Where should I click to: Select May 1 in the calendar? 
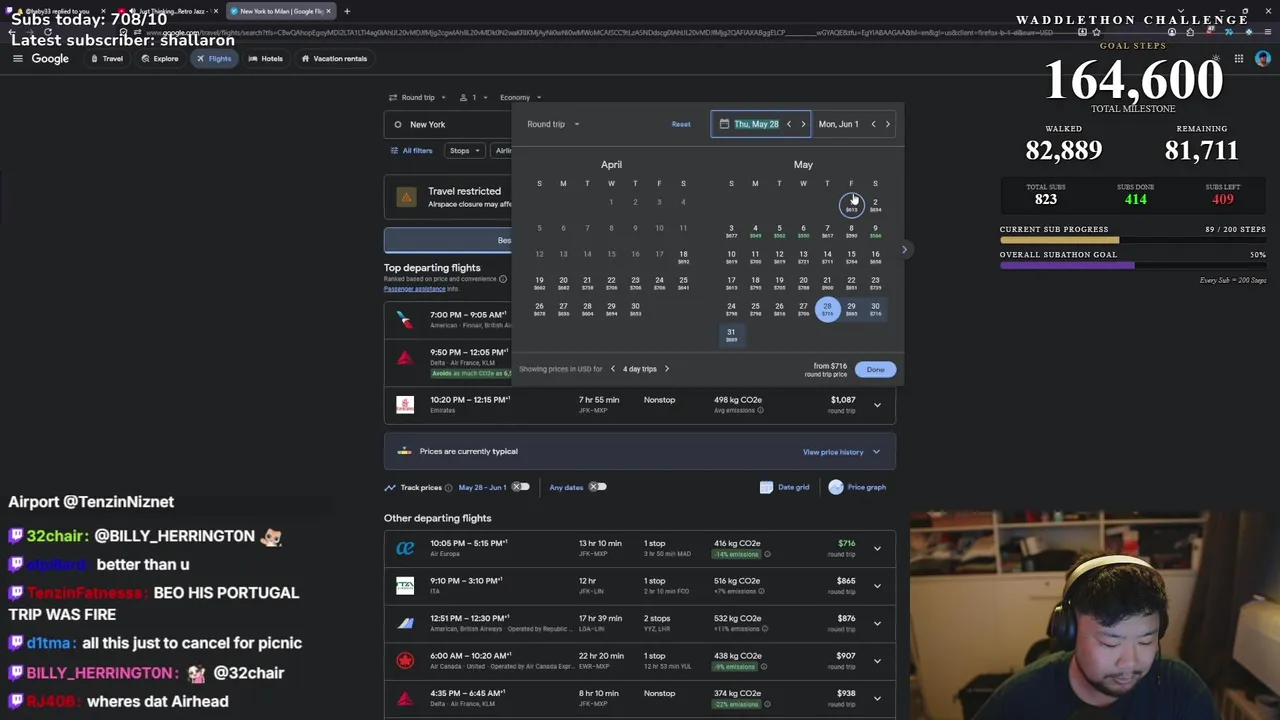click(x=851, y=205)
